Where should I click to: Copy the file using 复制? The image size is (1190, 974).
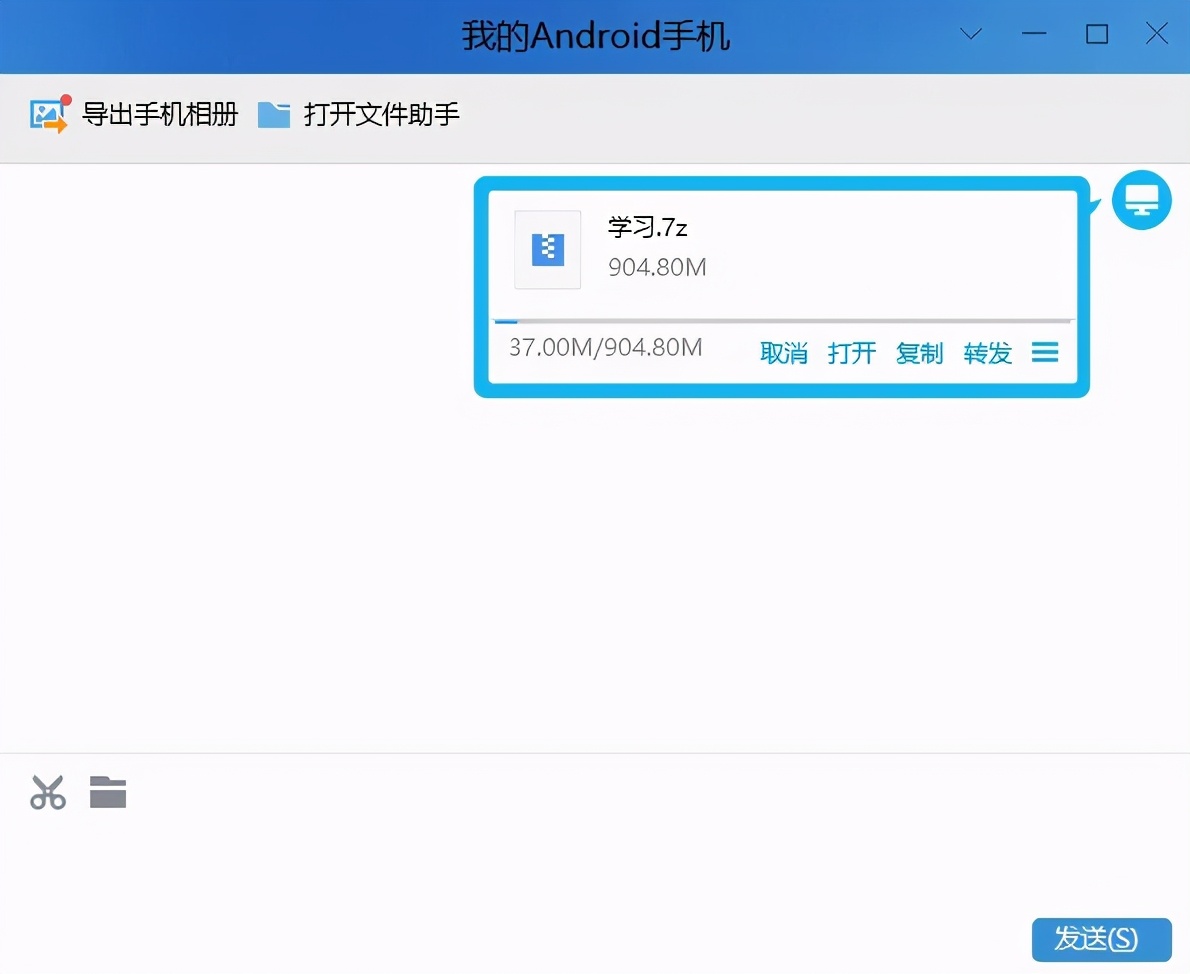(919, 353)
